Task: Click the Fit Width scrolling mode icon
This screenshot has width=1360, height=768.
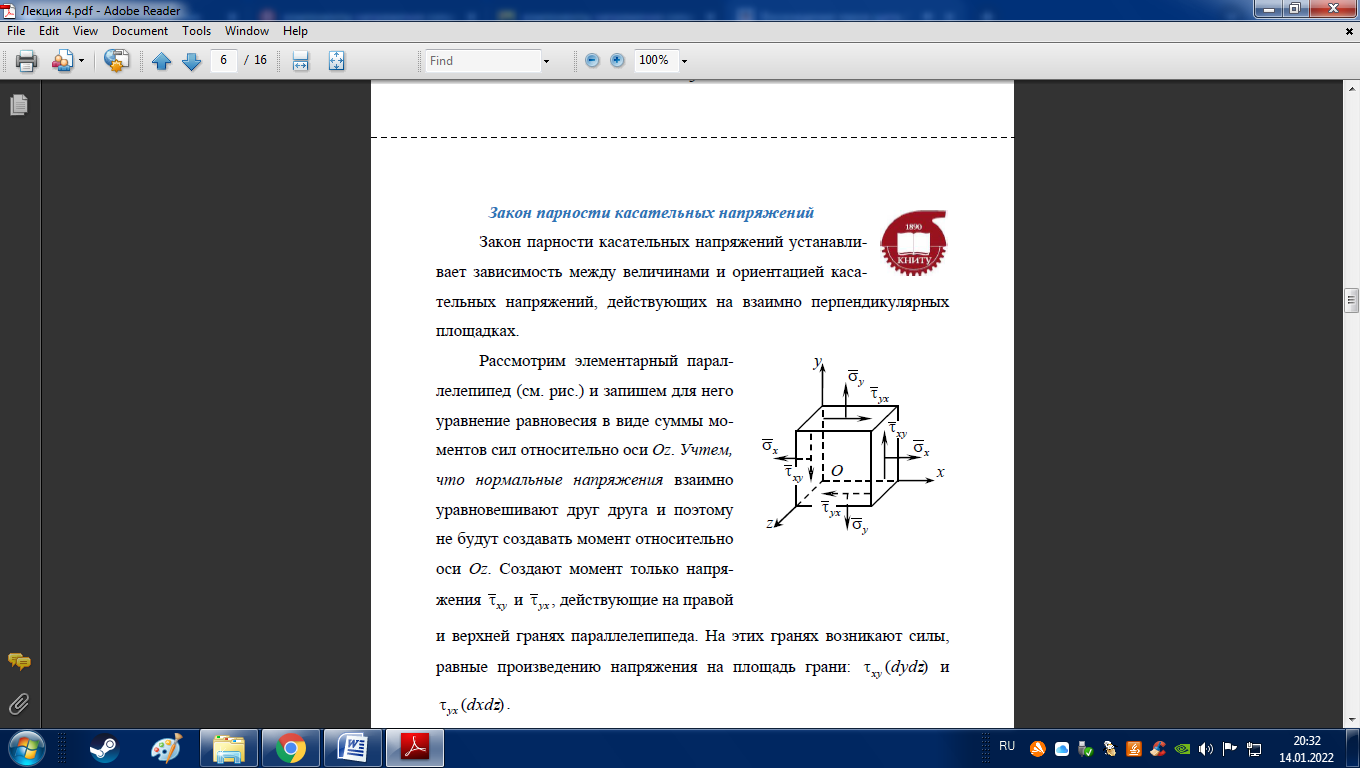Action: pos(300,61)
